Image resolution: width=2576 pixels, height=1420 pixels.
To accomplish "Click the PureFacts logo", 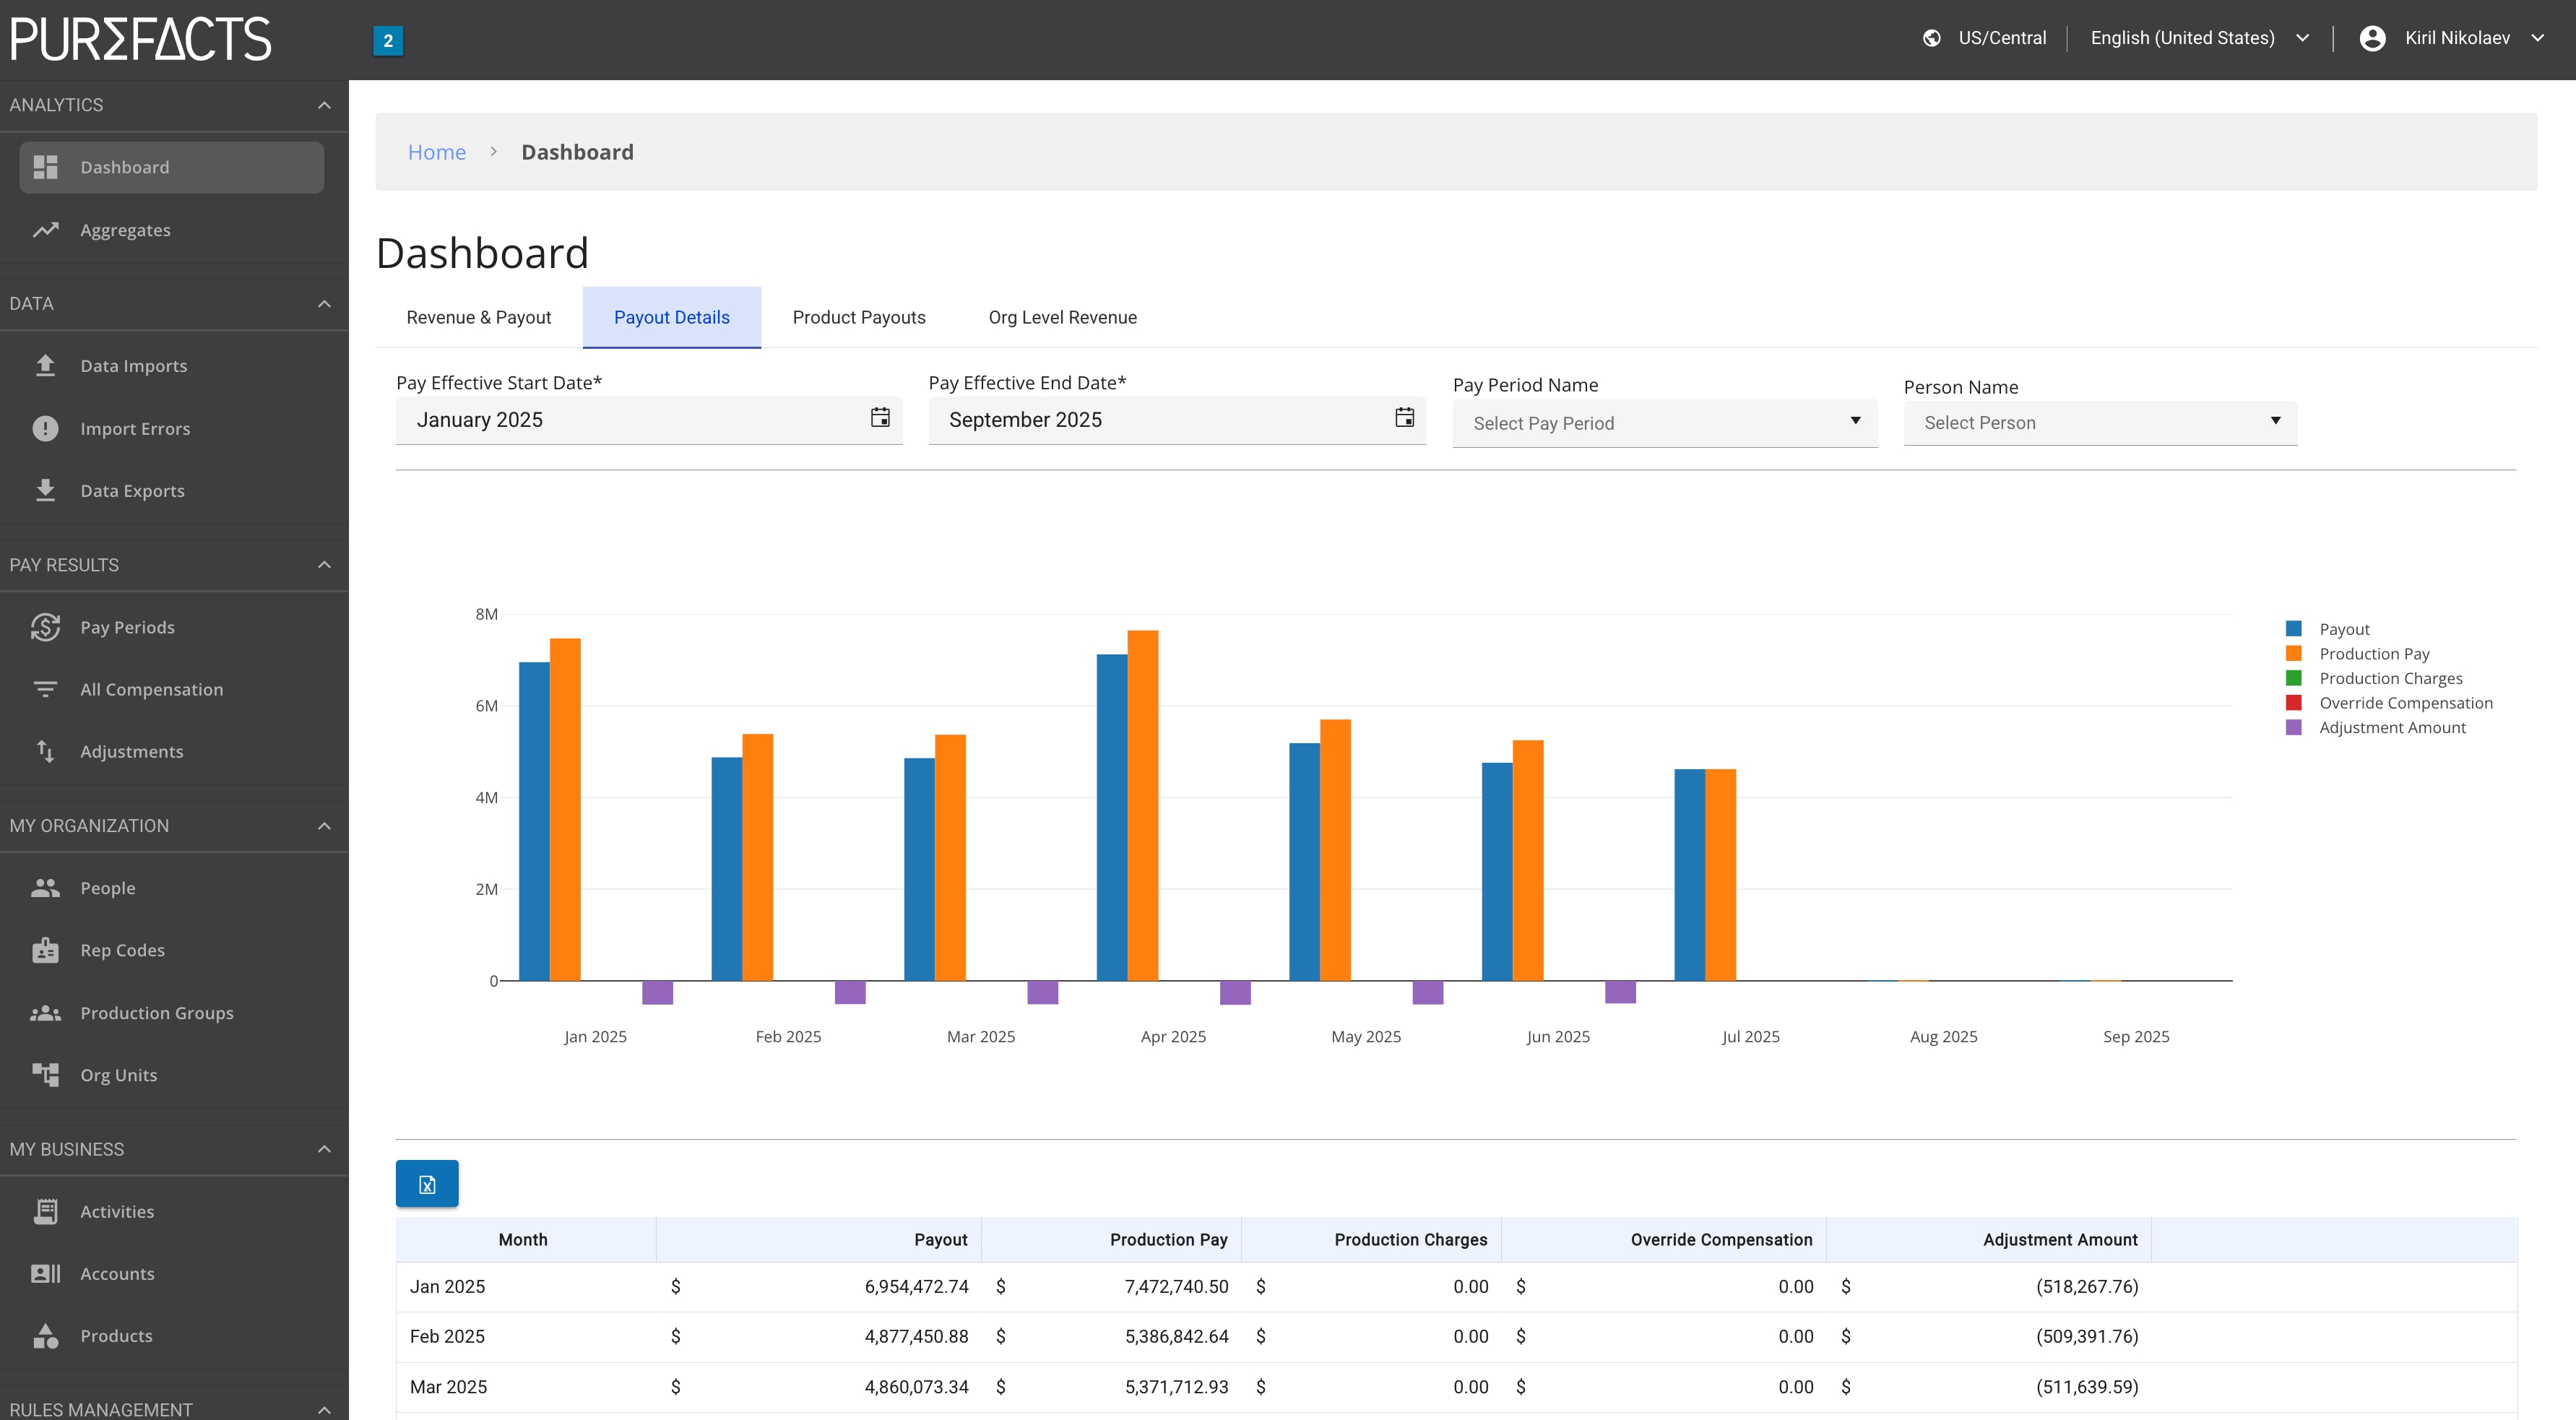I will tap(140, 39).
